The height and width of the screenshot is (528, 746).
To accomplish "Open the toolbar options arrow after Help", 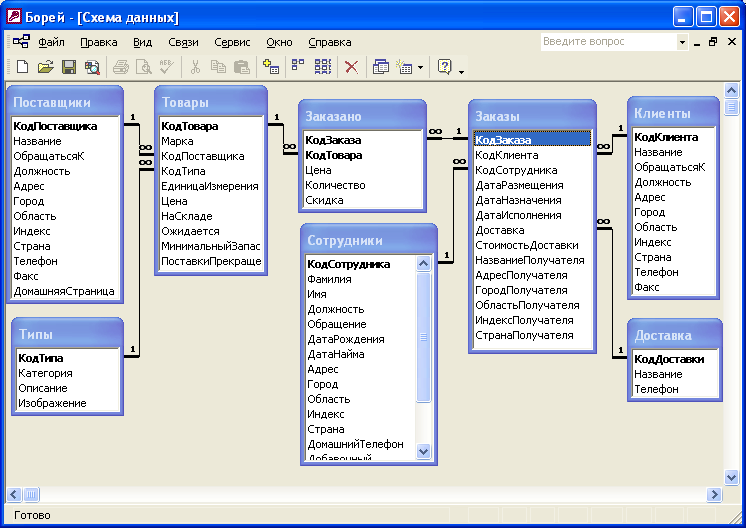I will tap(461, 71).
